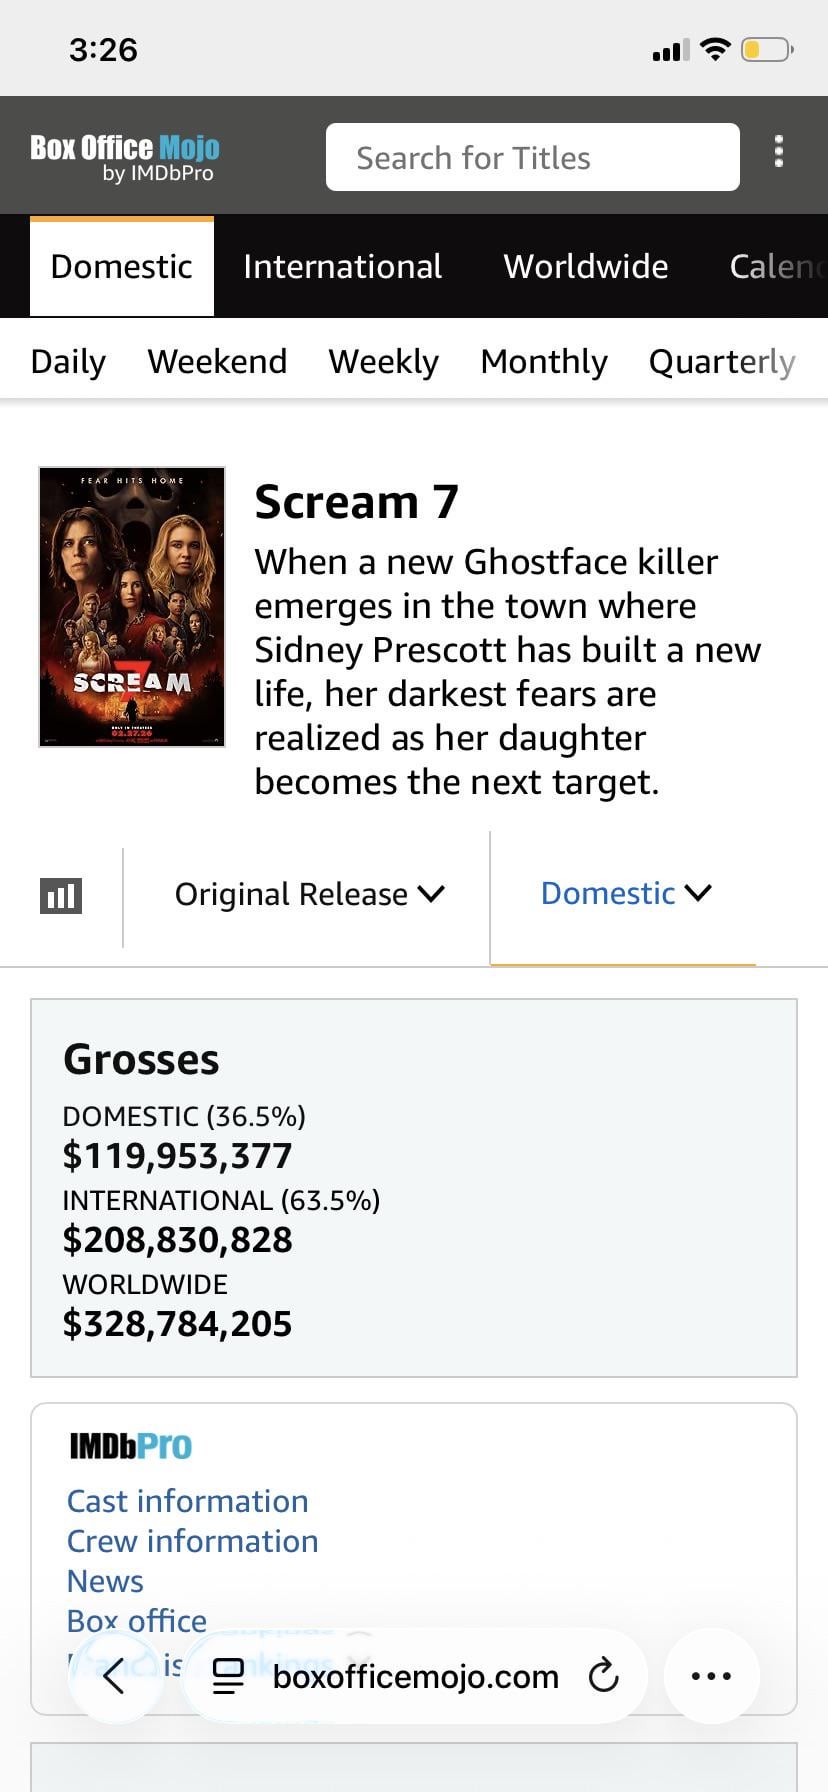Expand the Original Release dropdown
Viewport: 828px width, 1792px height.
(308, 894)
